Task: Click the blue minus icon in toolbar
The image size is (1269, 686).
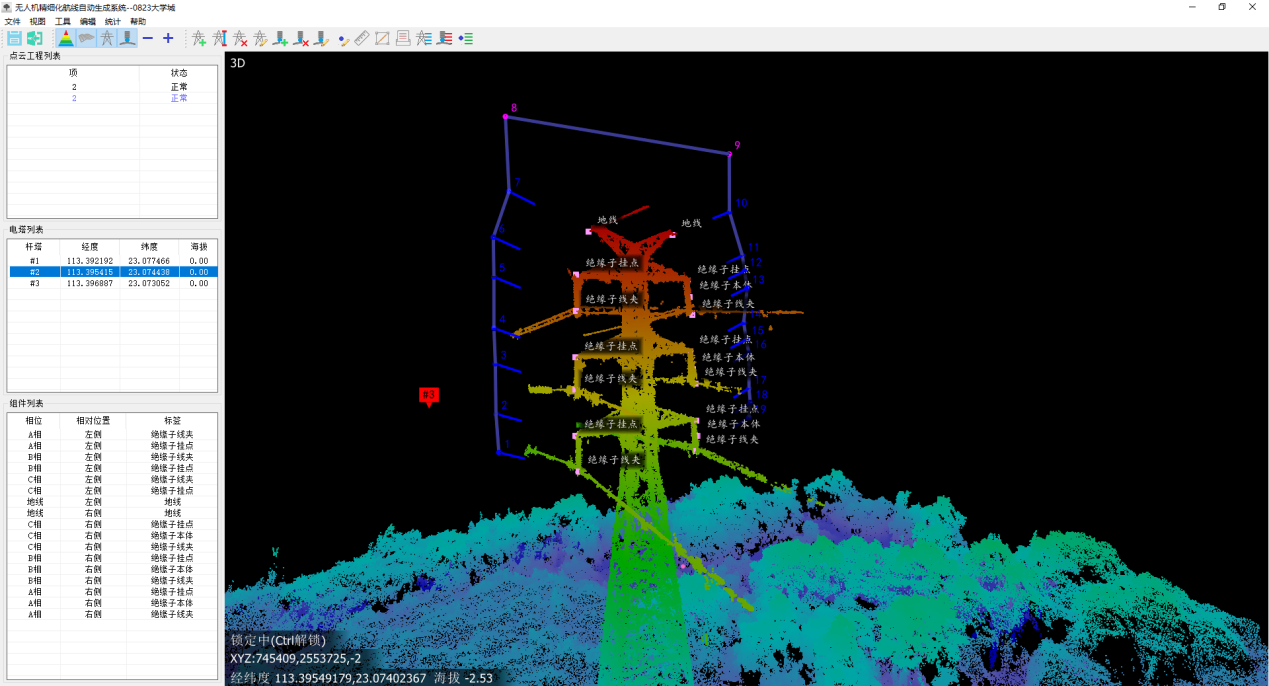Action: click(x=148, y=38)
